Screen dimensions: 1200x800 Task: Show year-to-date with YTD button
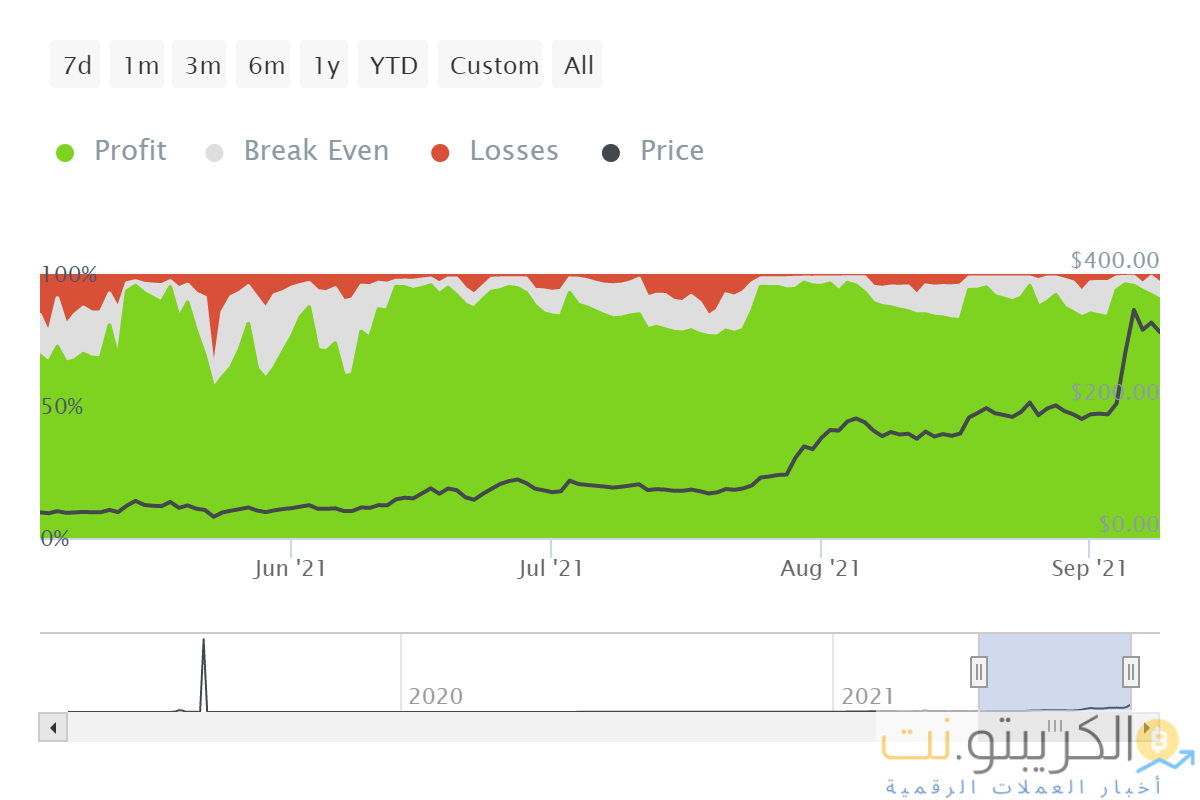[393, 65]
